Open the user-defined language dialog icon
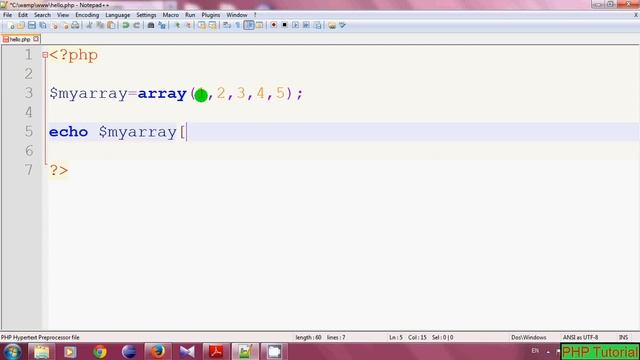 point(259,25)
